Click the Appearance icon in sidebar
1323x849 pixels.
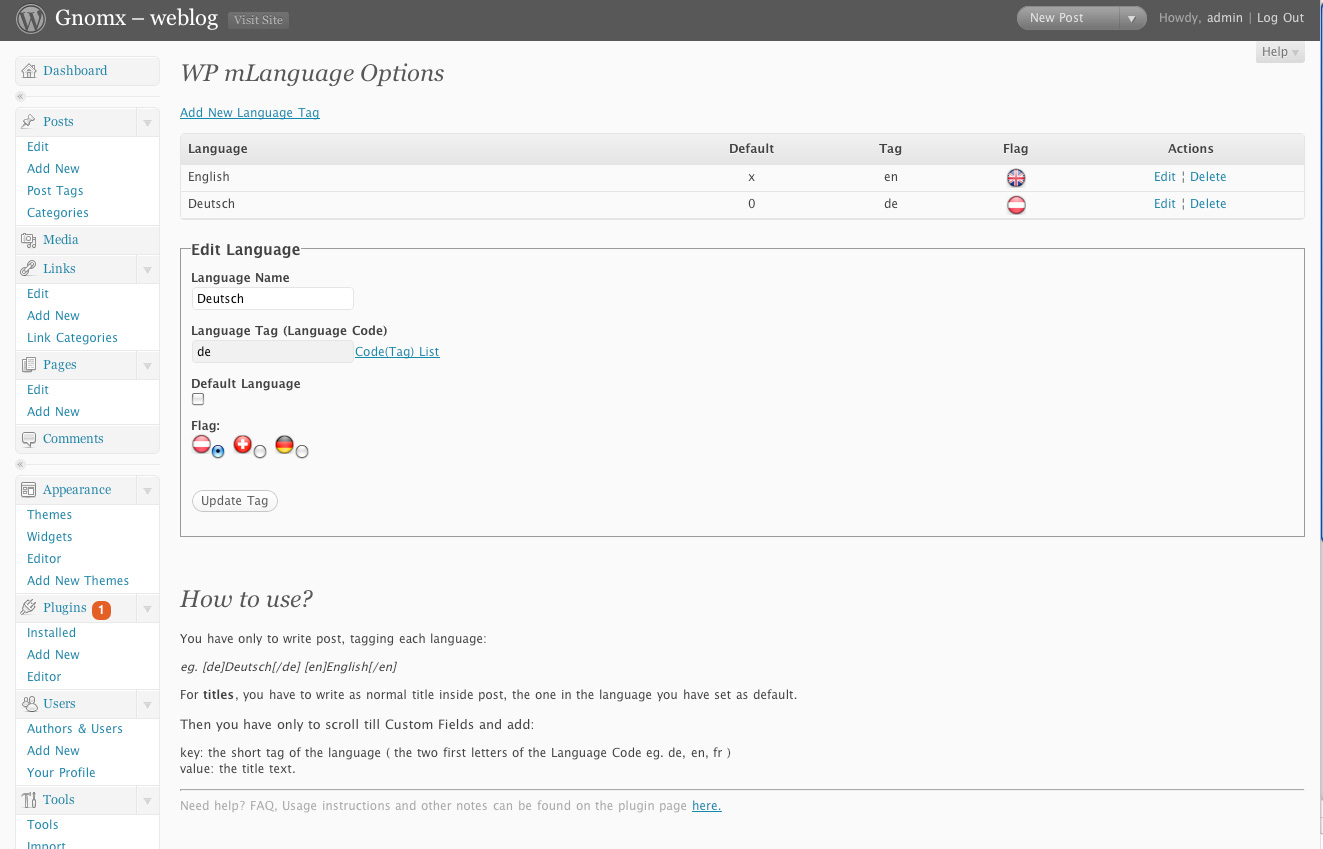(x=29, y=490)
